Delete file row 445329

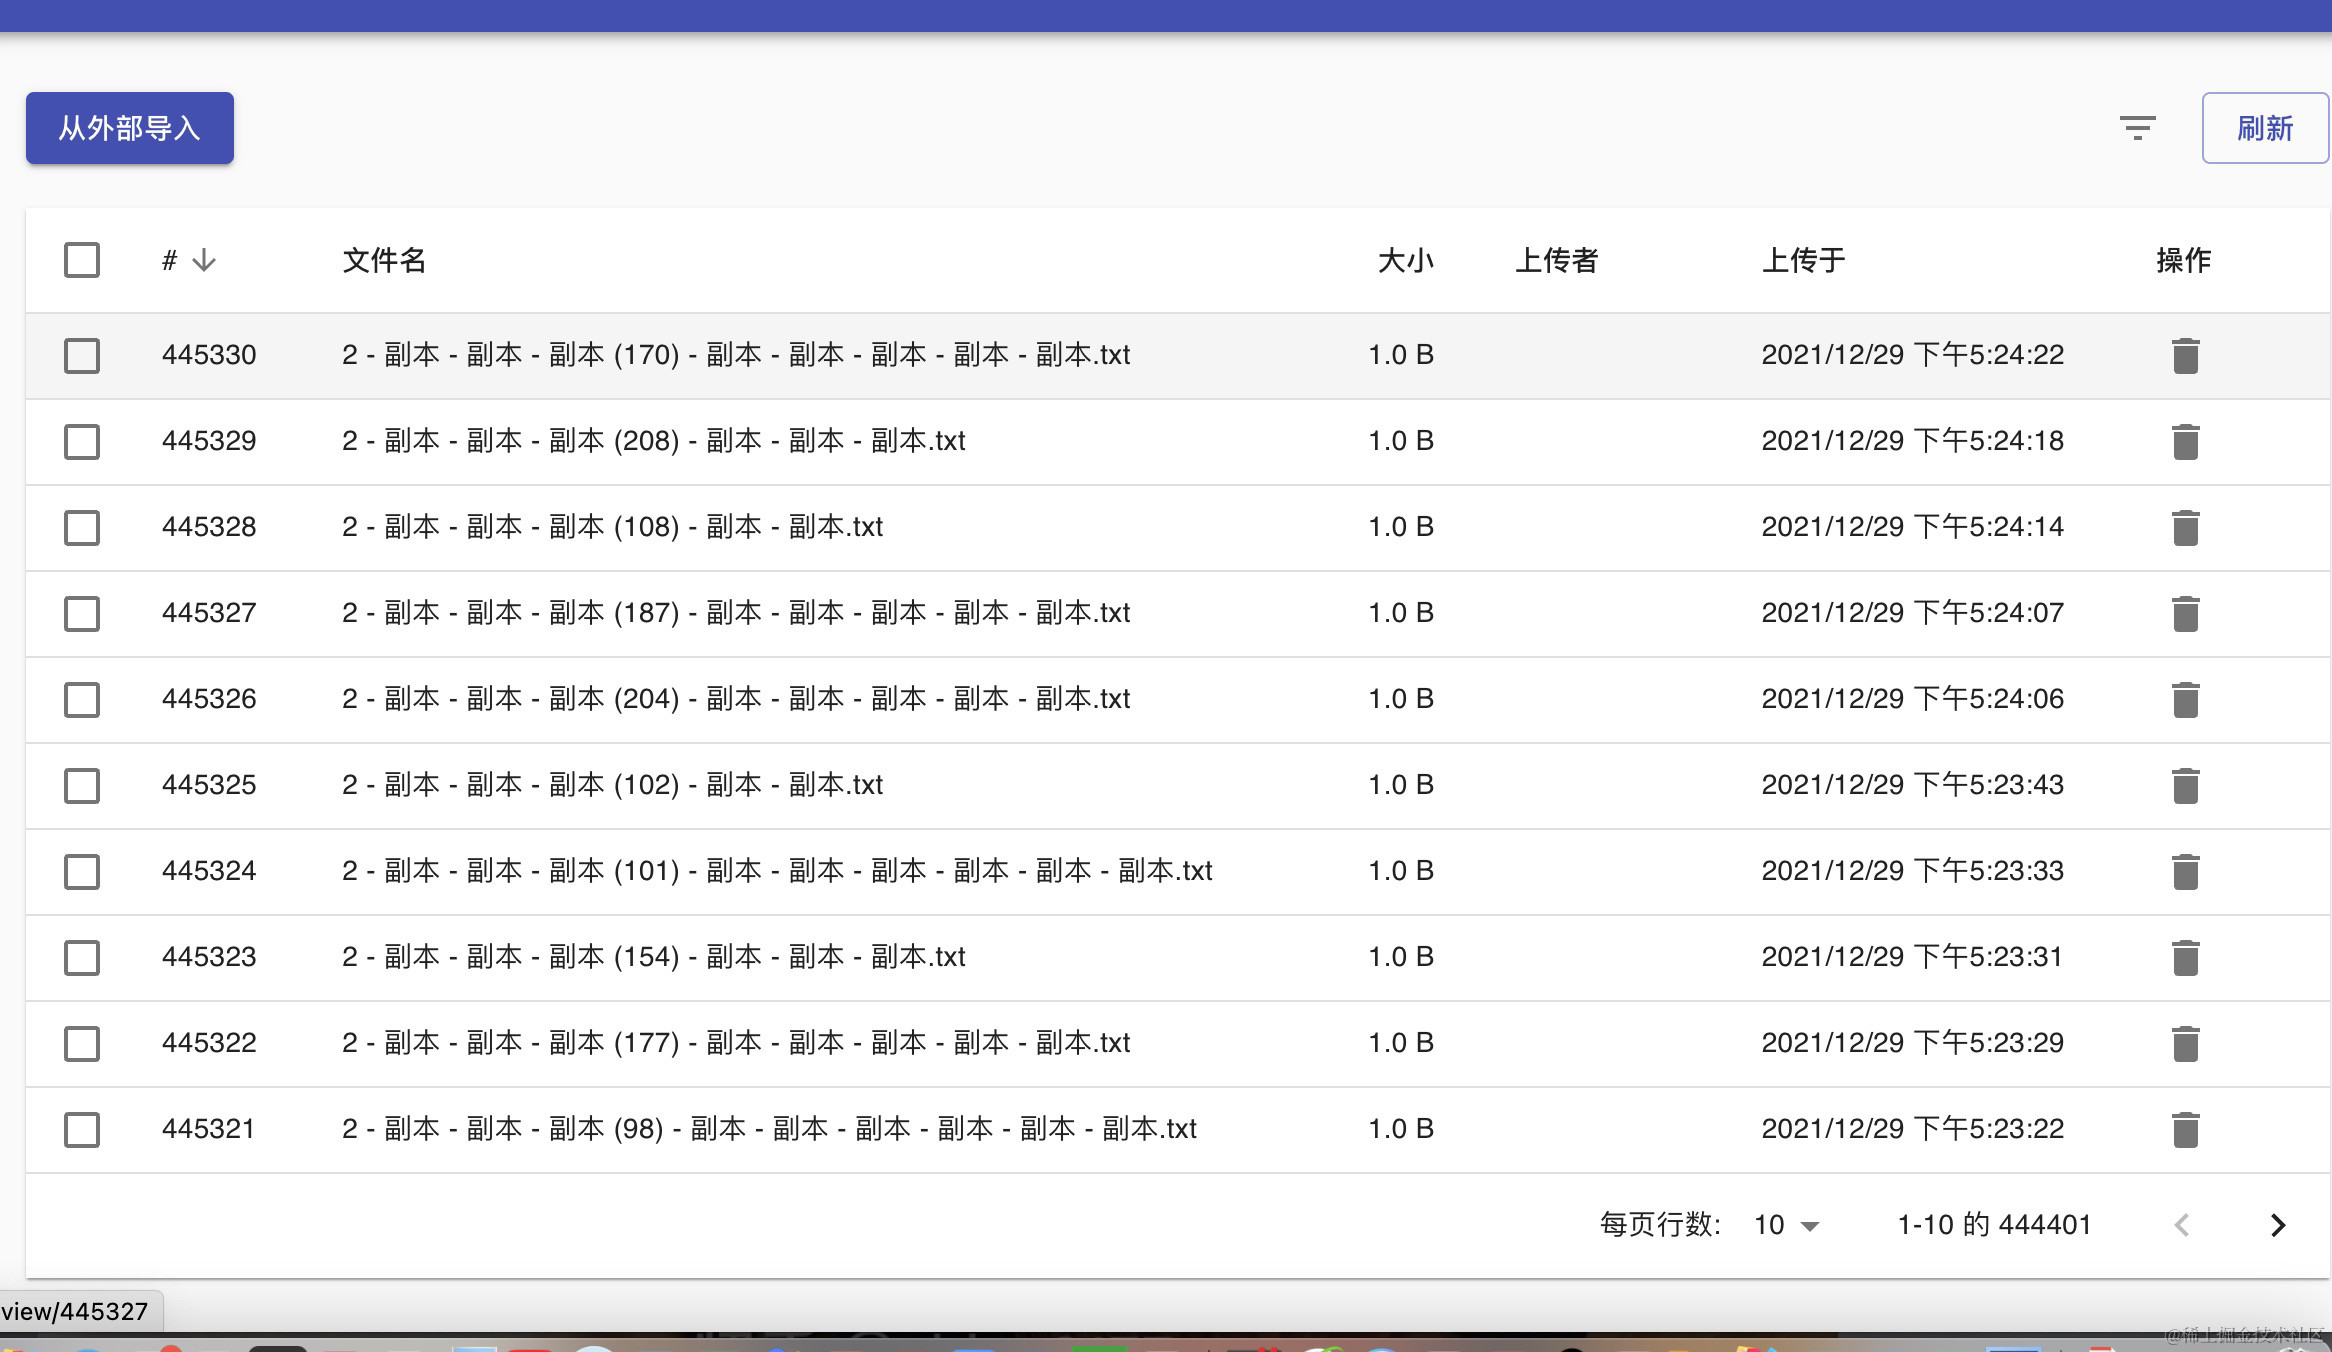tap(2185, 441)
